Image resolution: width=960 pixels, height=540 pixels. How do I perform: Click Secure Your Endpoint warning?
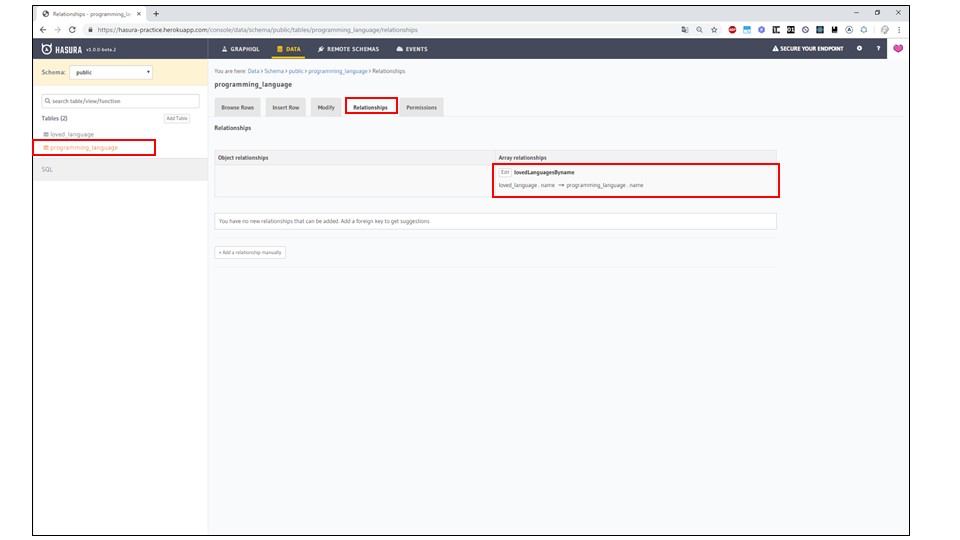(808, 48)
